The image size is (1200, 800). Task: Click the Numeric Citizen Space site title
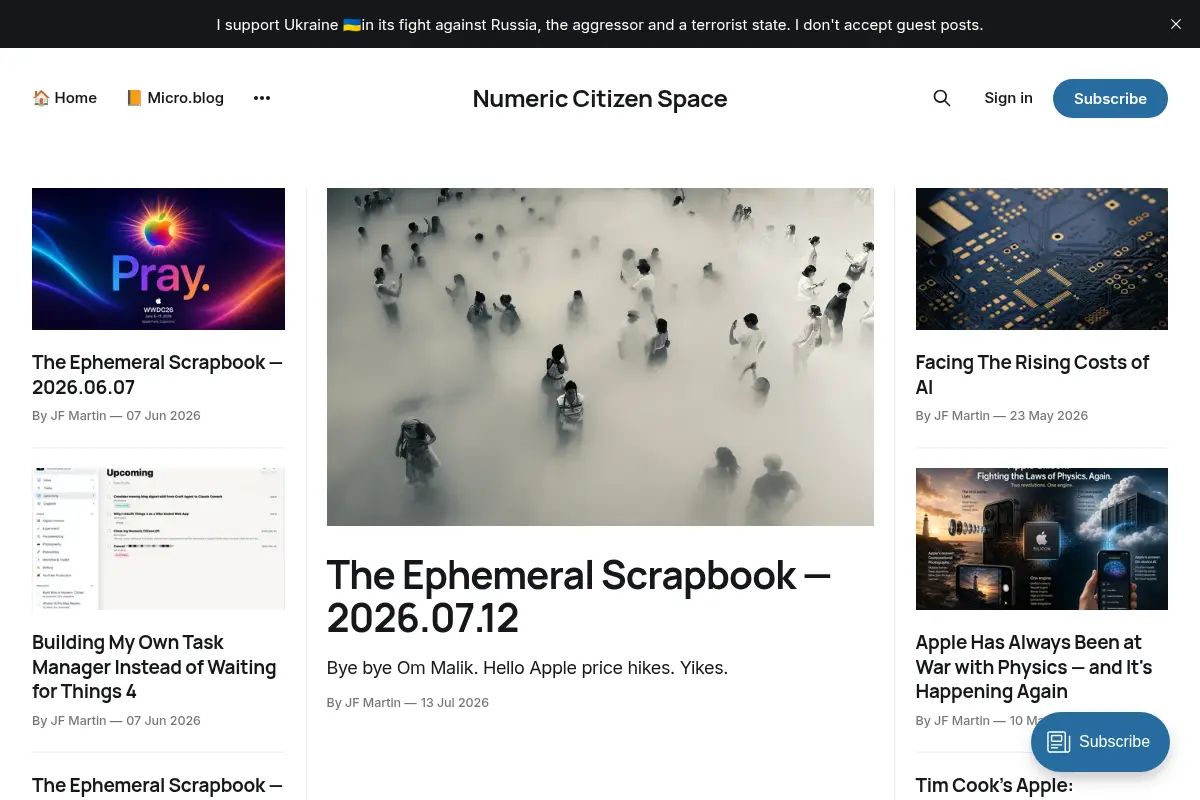click(x=600, y=99)
